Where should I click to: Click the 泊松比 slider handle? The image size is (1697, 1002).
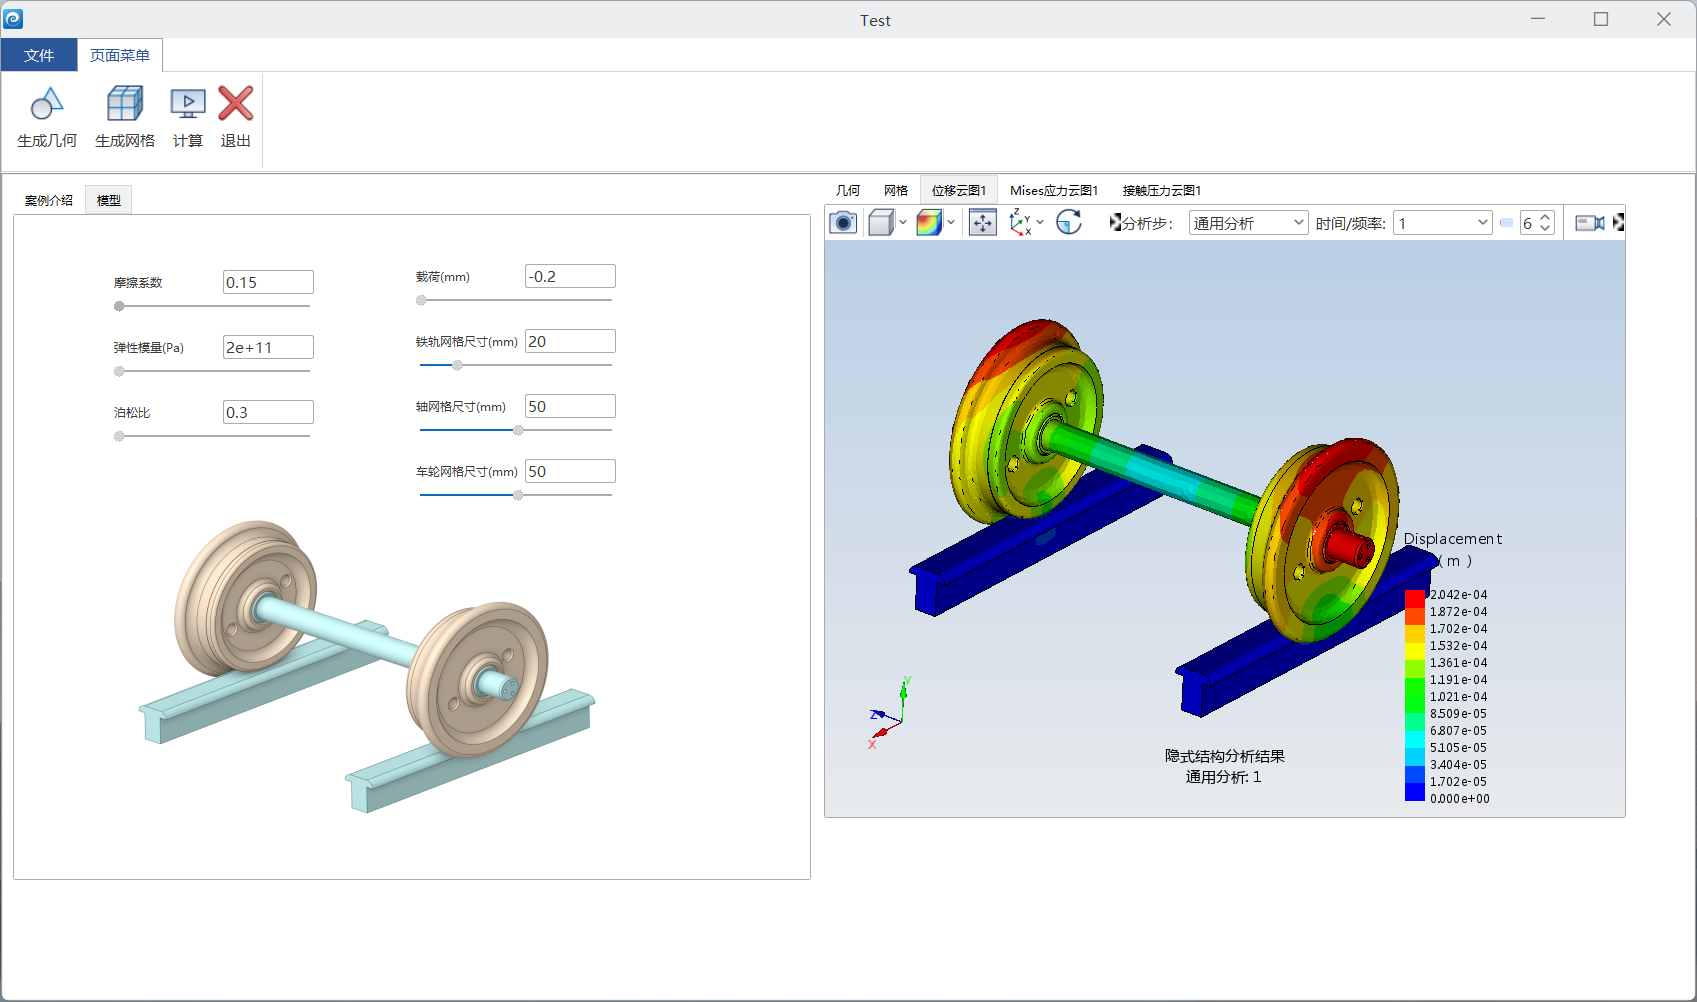pos(119,436)
